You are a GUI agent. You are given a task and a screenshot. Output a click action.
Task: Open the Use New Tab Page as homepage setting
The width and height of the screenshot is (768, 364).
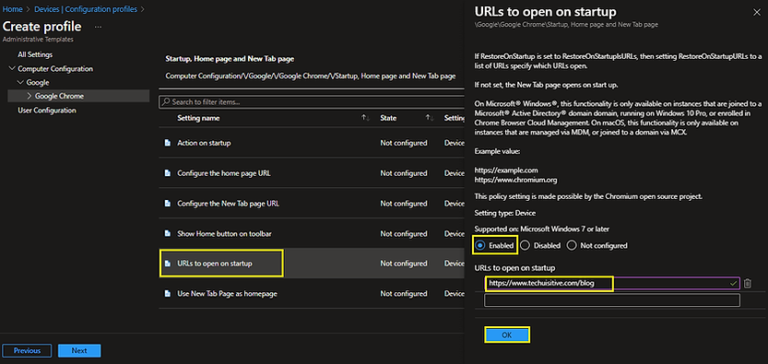click(227, 294)
